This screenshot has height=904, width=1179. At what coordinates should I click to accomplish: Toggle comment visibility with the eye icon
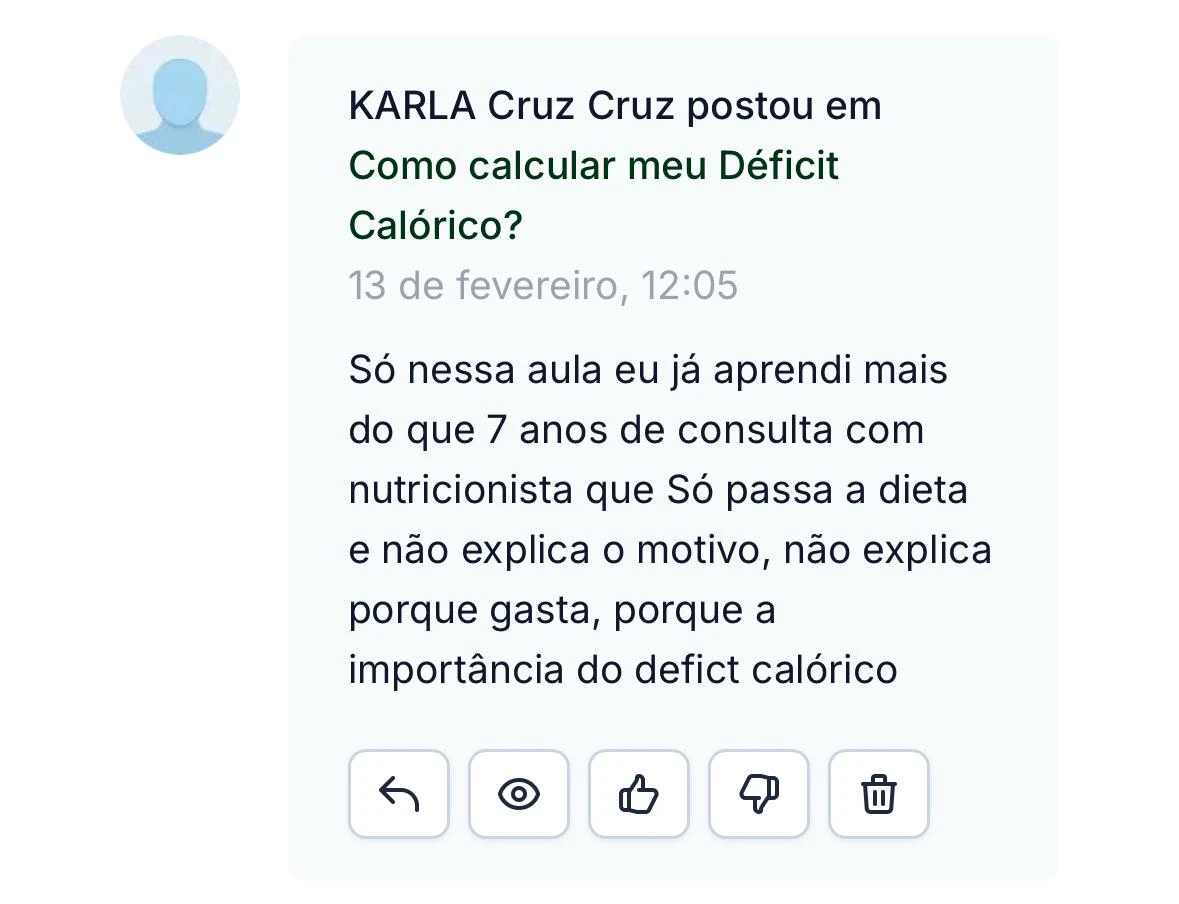pos(518,794)
